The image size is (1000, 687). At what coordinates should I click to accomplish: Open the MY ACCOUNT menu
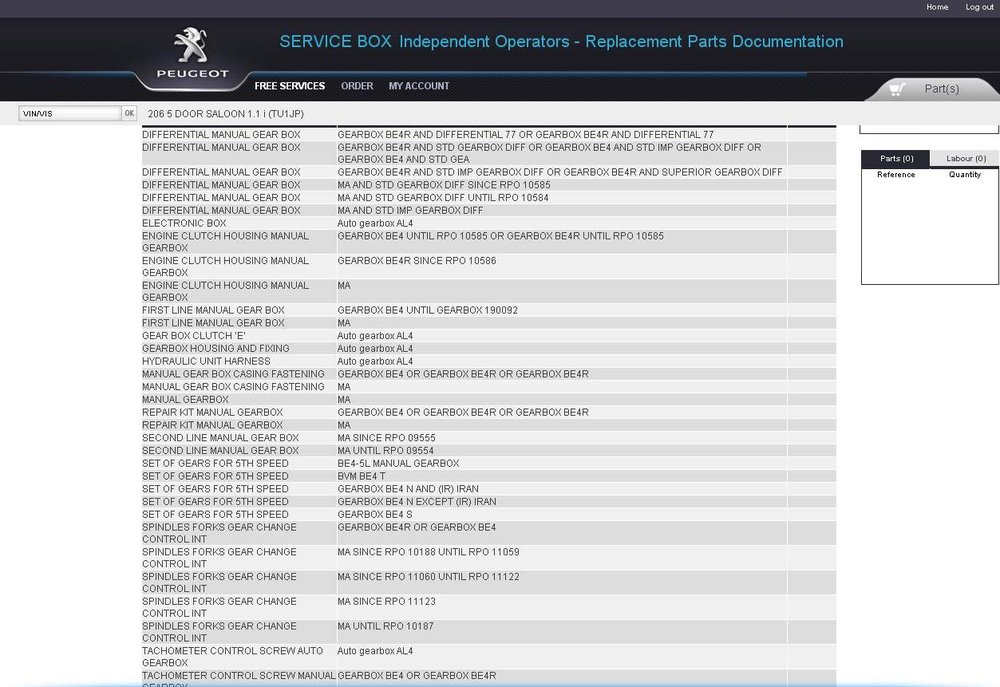click(x=419, y=86)
